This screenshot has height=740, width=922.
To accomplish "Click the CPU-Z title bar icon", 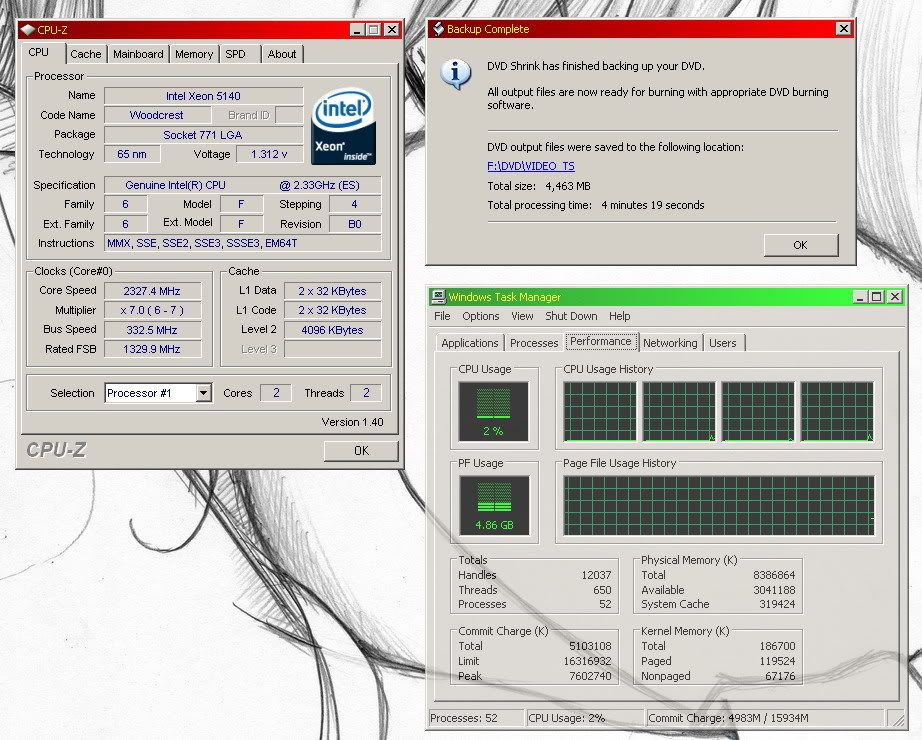I will [27, 30].
